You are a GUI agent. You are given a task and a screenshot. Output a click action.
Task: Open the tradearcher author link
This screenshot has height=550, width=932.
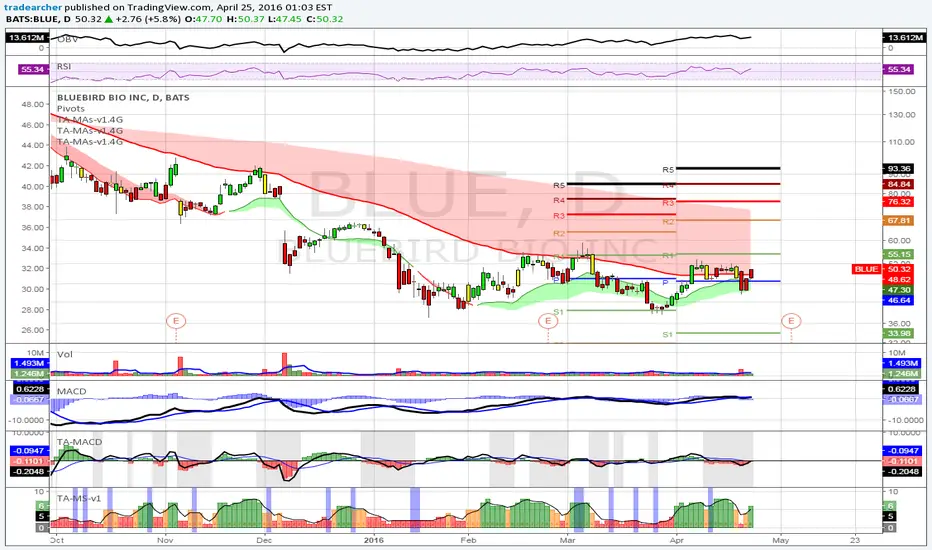(33, 7)
